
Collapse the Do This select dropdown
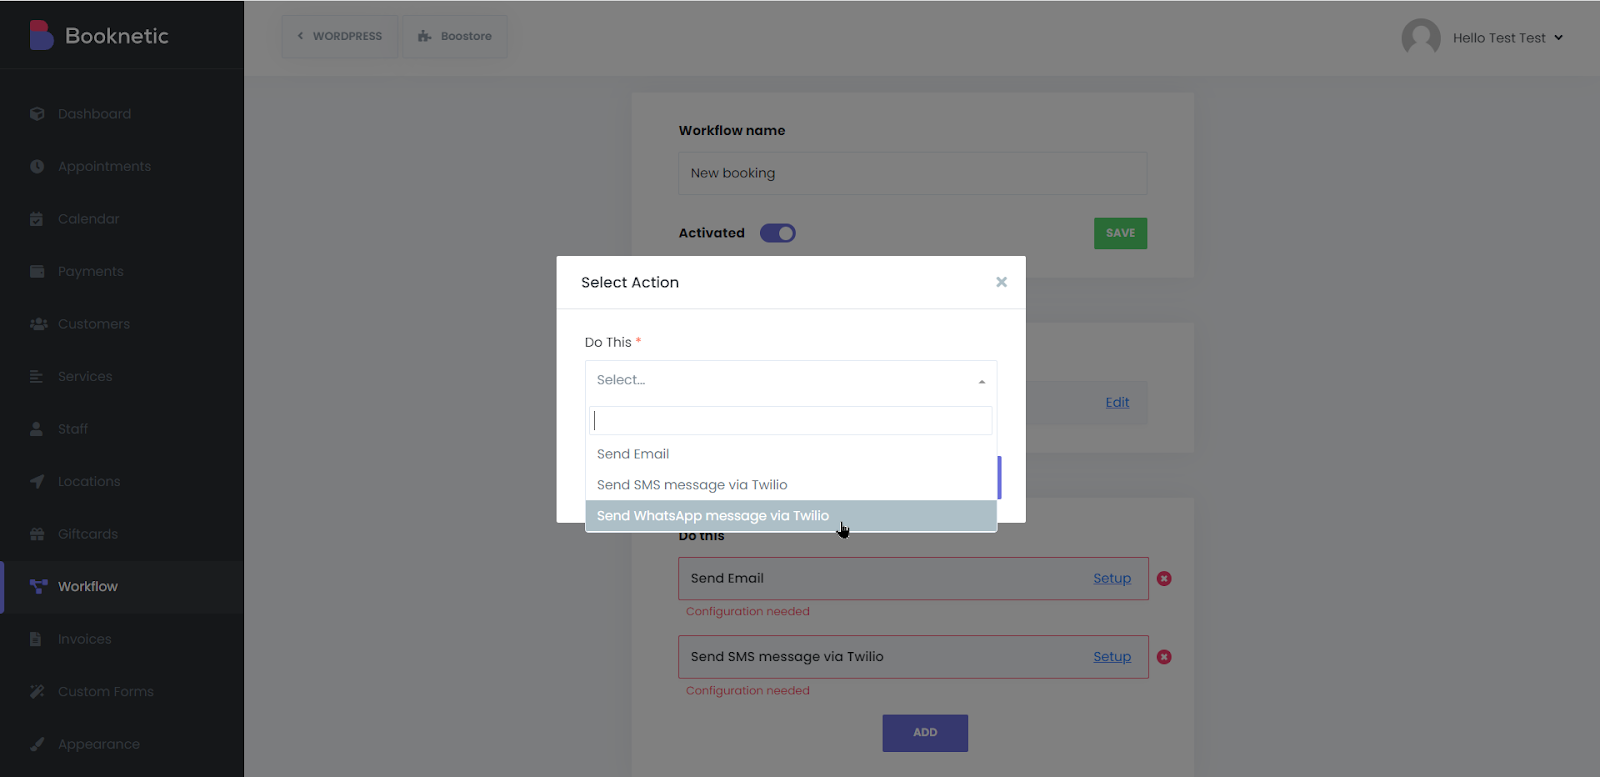tap(791, 380)
